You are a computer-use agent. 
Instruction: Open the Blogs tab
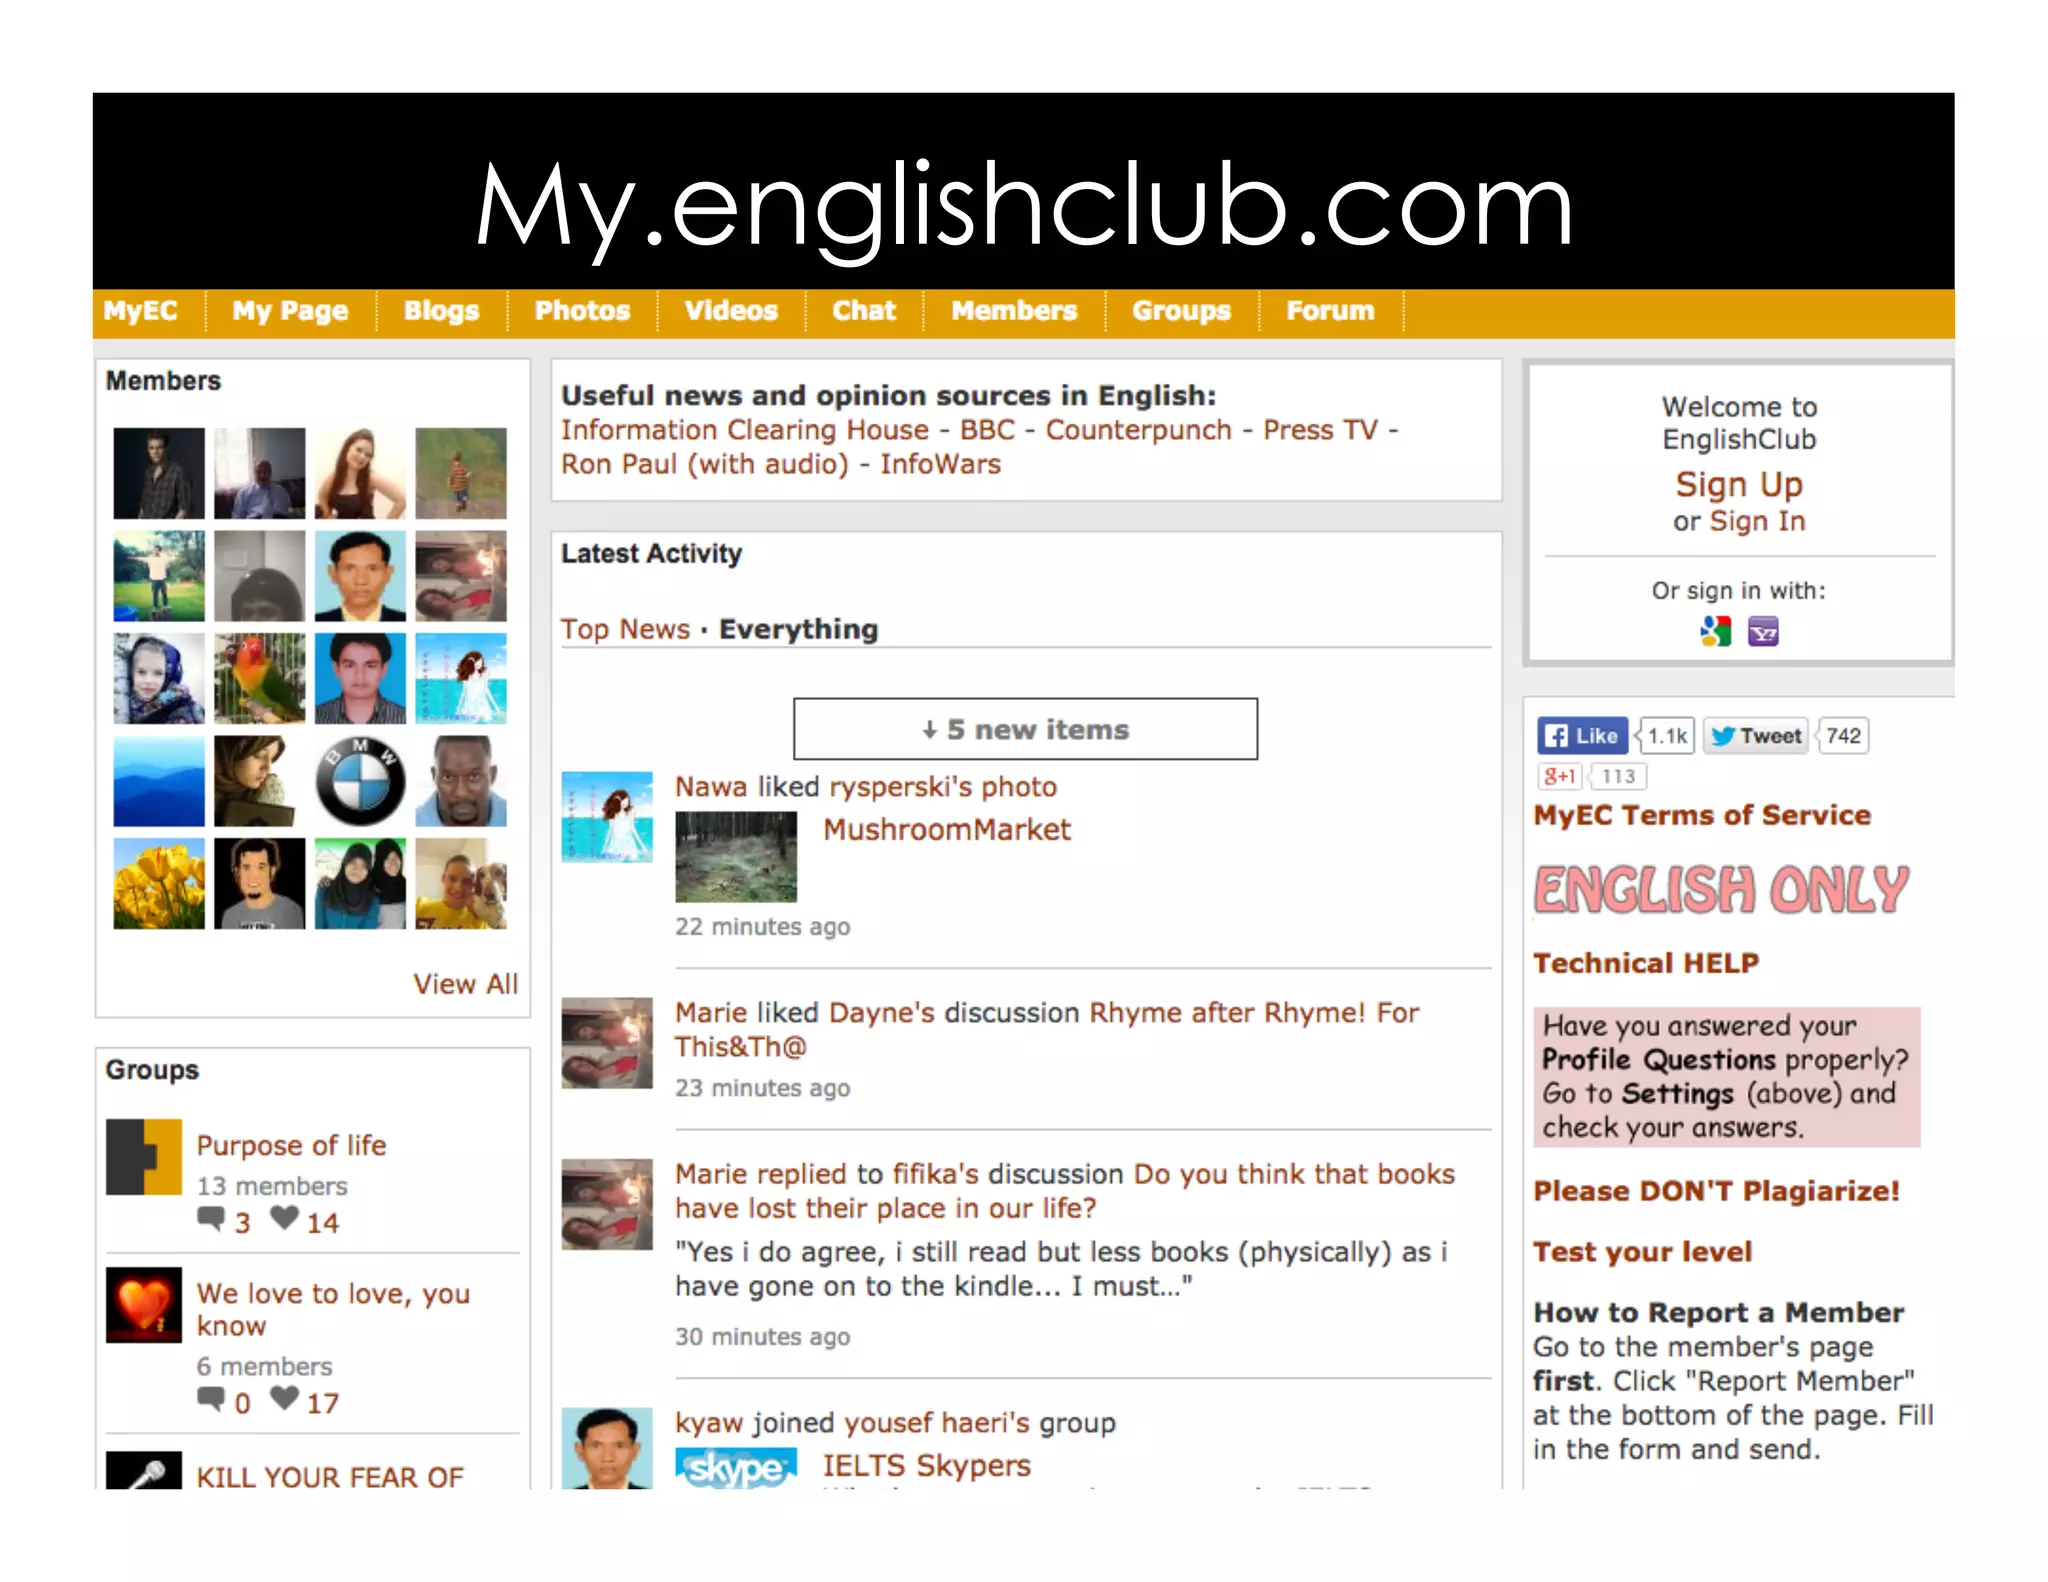tap(441, 311)
